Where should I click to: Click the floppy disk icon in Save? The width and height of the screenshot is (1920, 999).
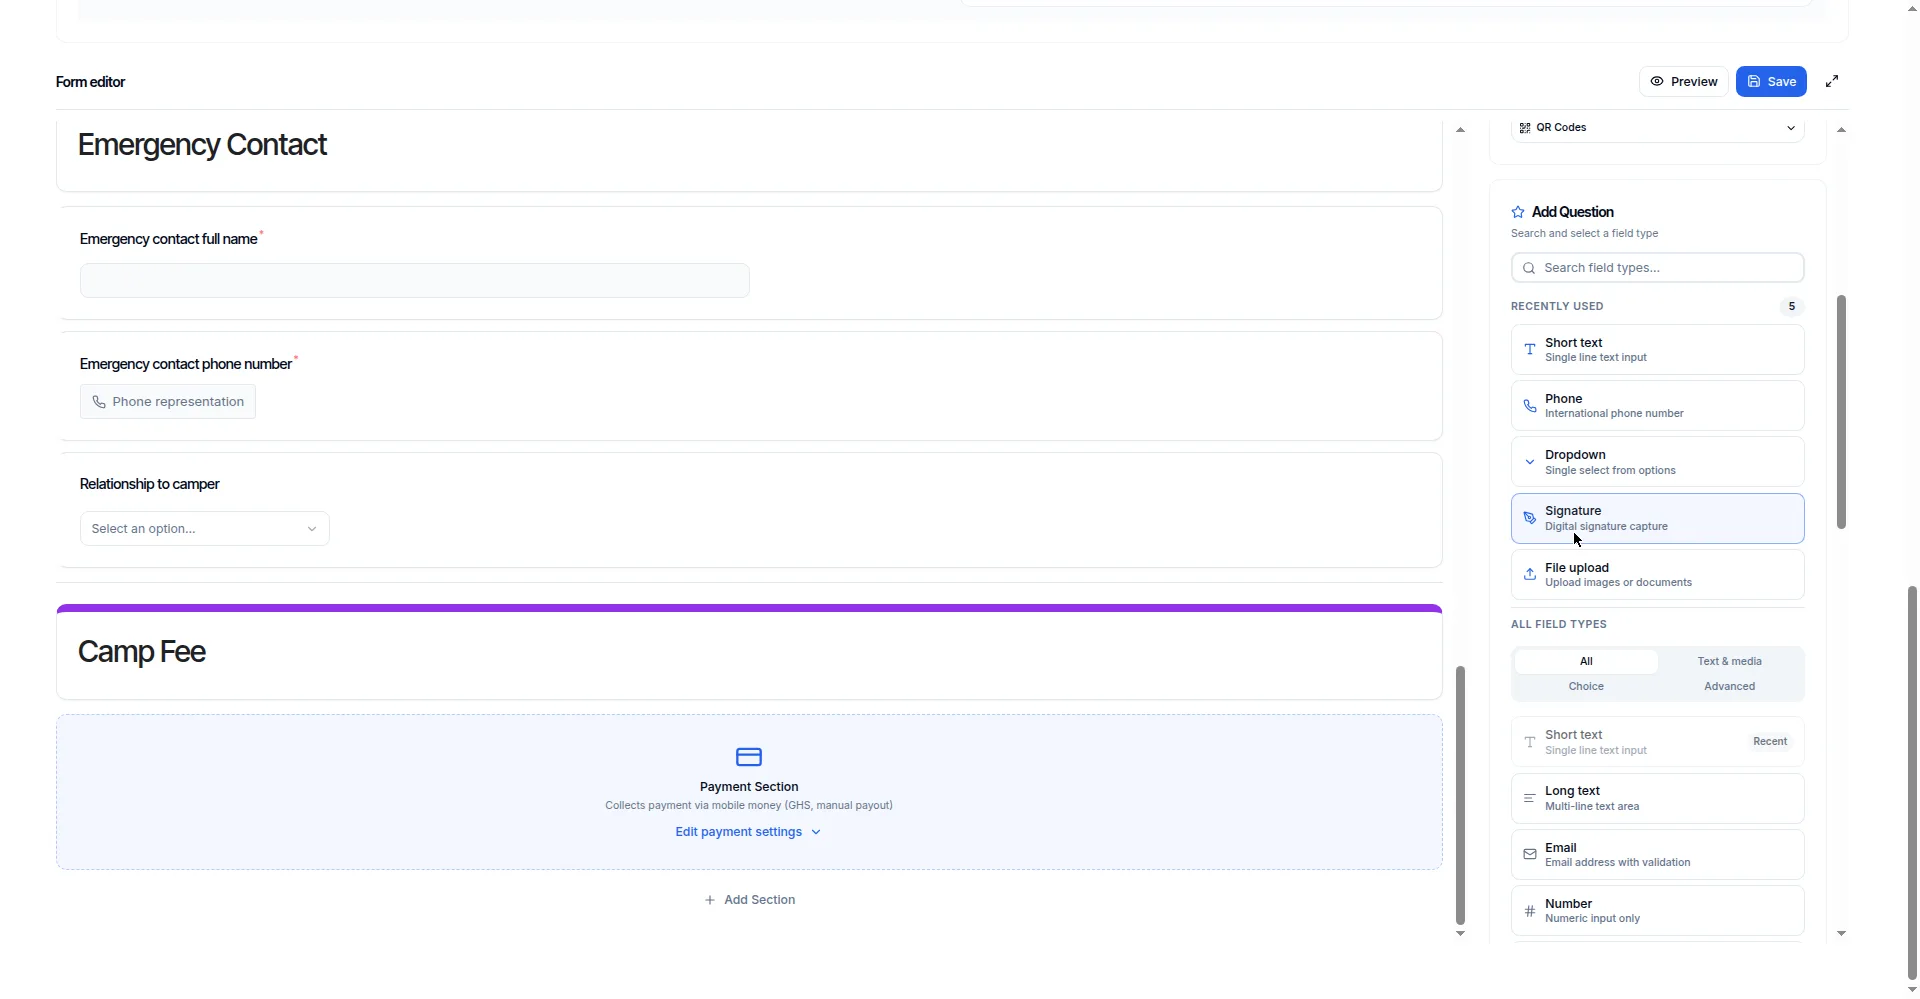pyautogui.click(x=1754, y=82)
